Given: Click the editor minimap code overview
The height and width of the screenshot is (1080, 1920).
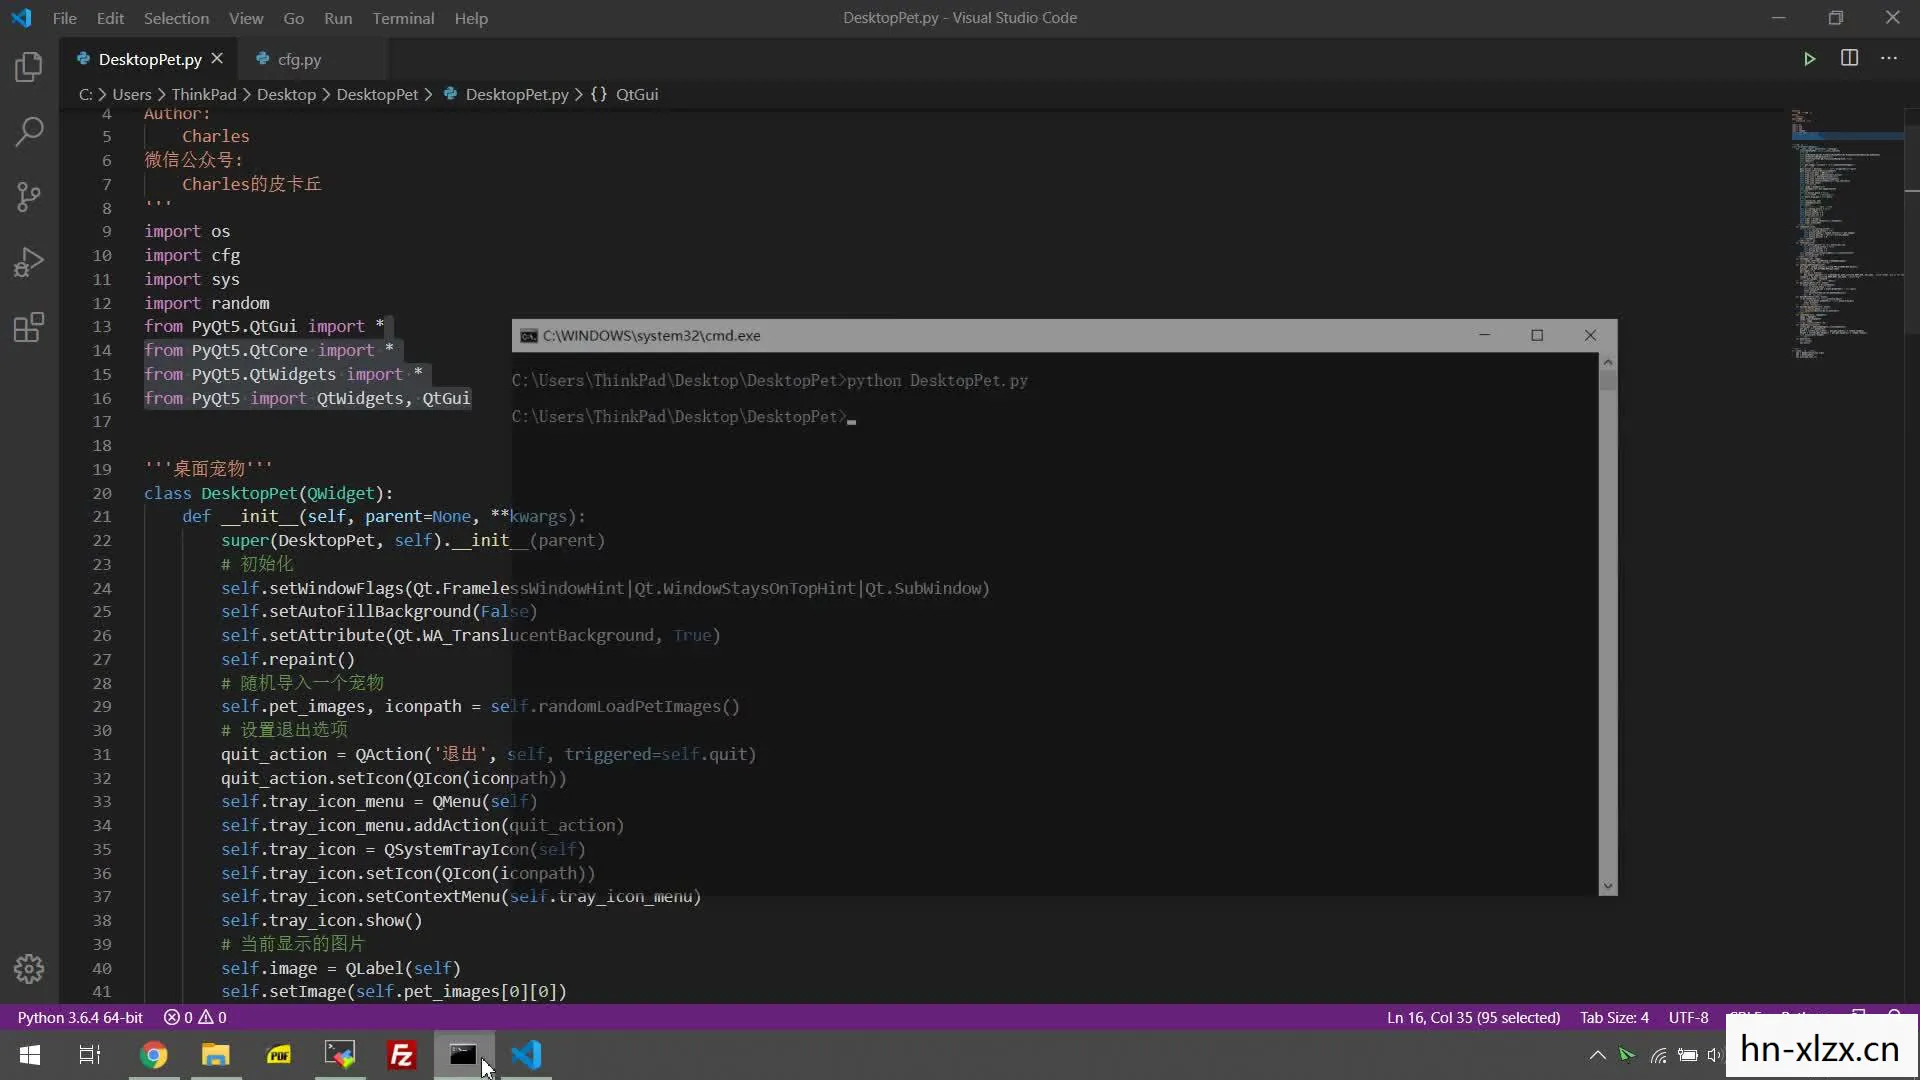Looking at the screenshot, I should click(x=1846, y=235).
